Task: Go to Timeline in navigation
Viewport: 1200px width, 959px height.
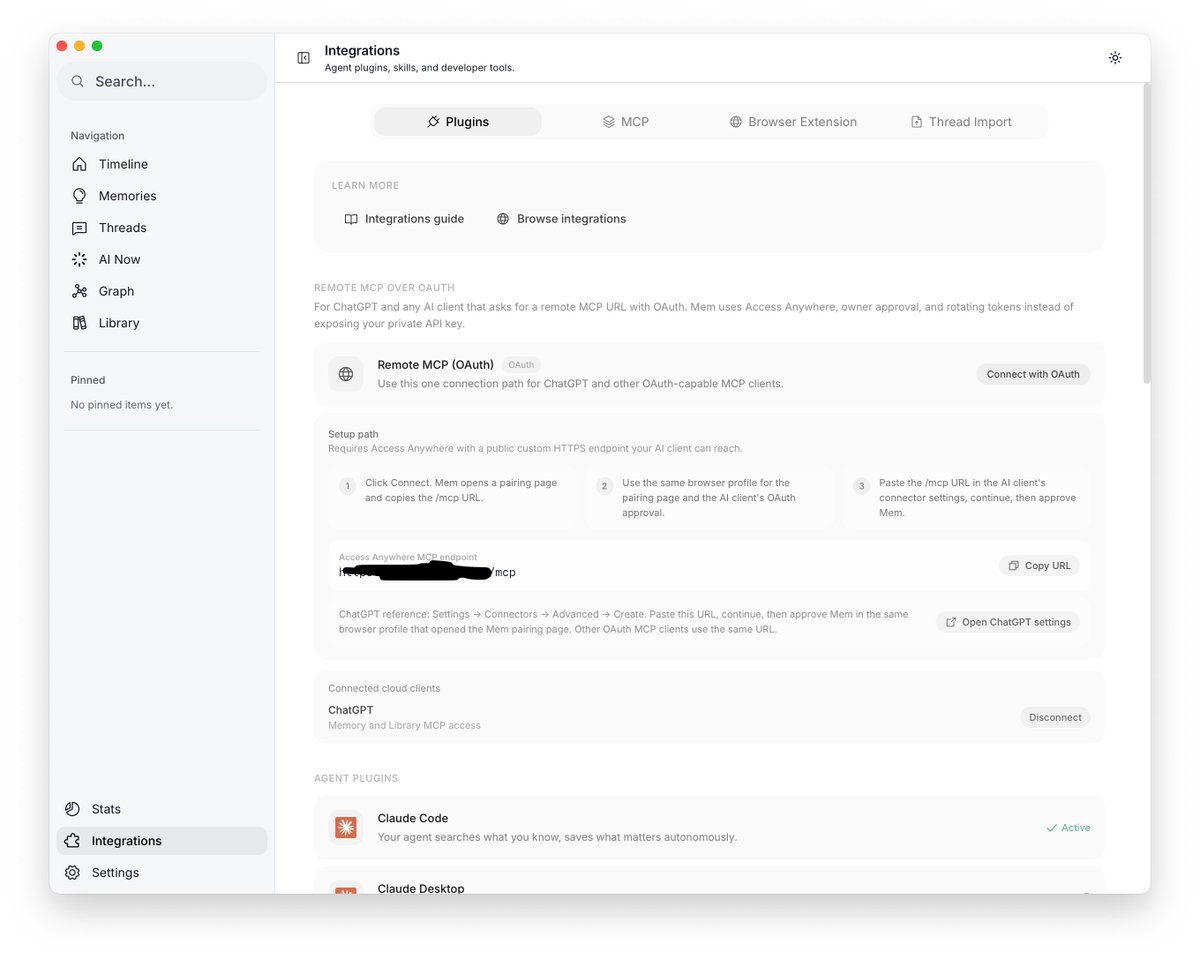Action: coord(162,164)
